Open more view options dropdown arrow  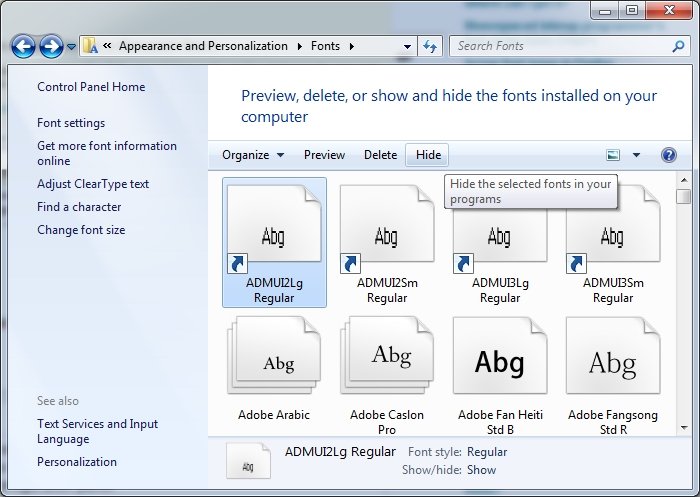click(x=636, y=155)
